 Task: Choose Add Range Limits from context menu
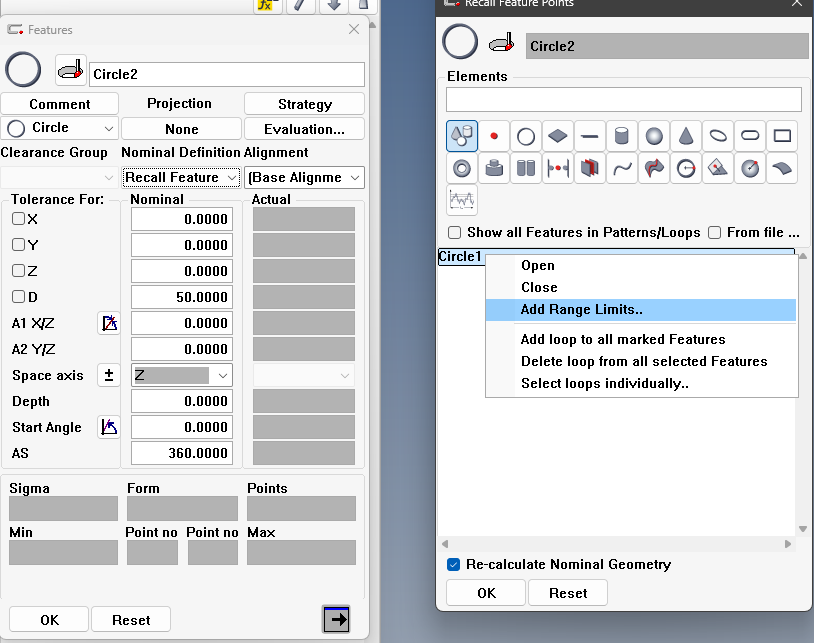click(581, 310)
